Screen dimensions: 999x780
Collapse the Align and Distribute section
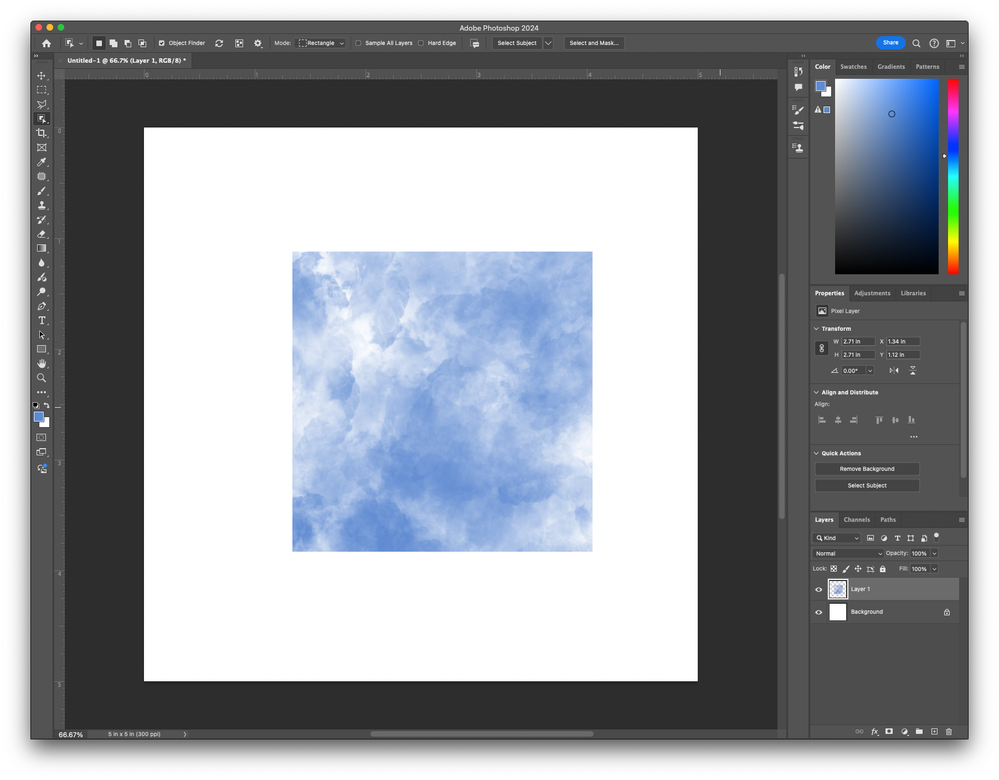coord(816,393)
